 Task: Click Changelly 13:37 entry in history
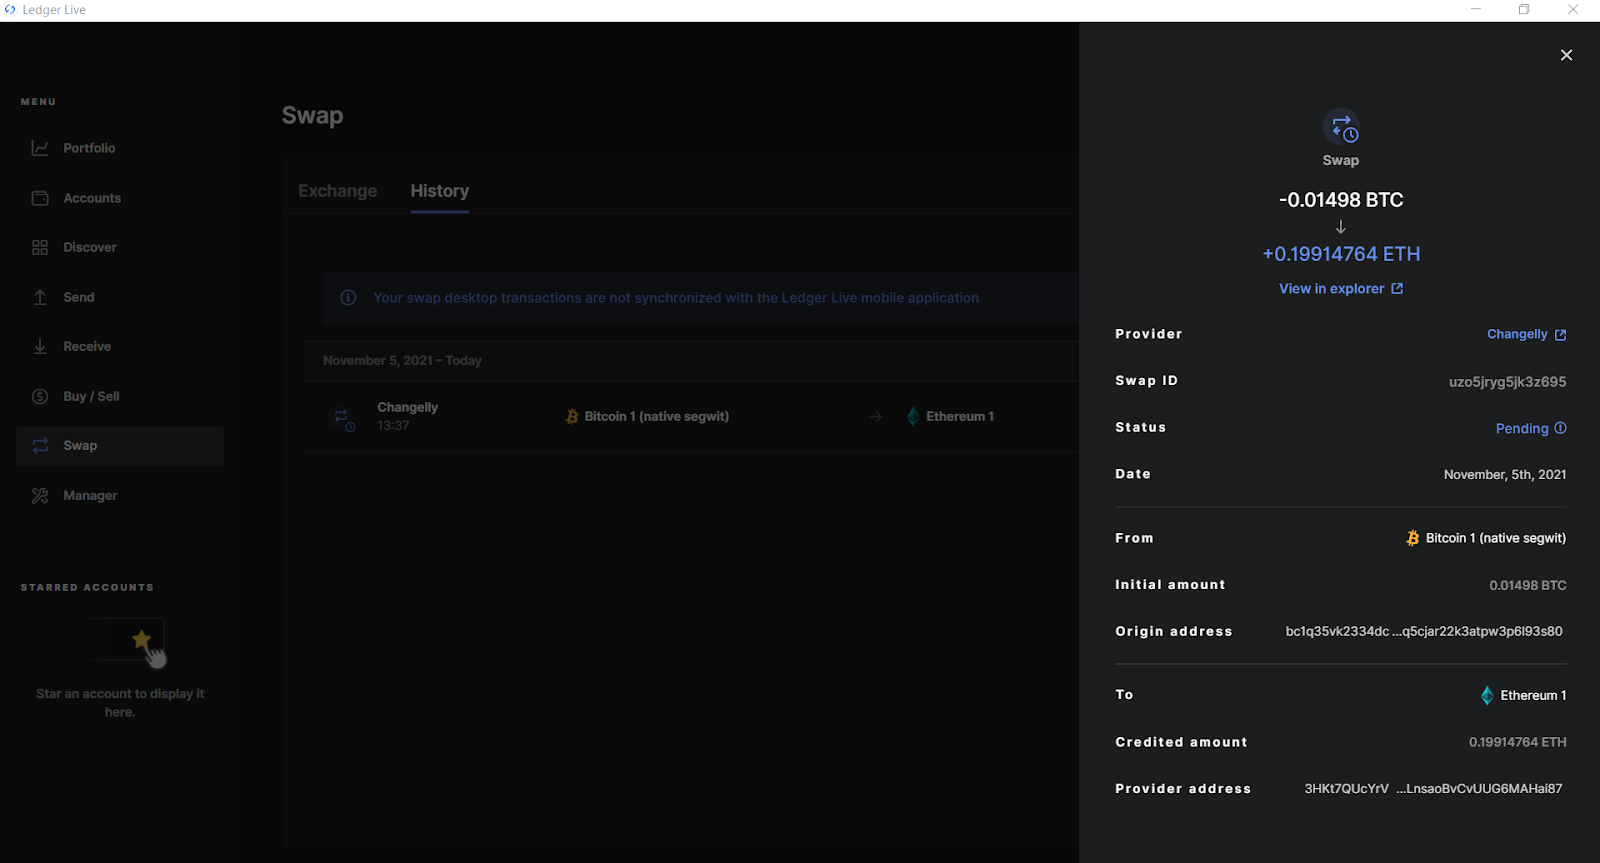click(x=407, y=416)
